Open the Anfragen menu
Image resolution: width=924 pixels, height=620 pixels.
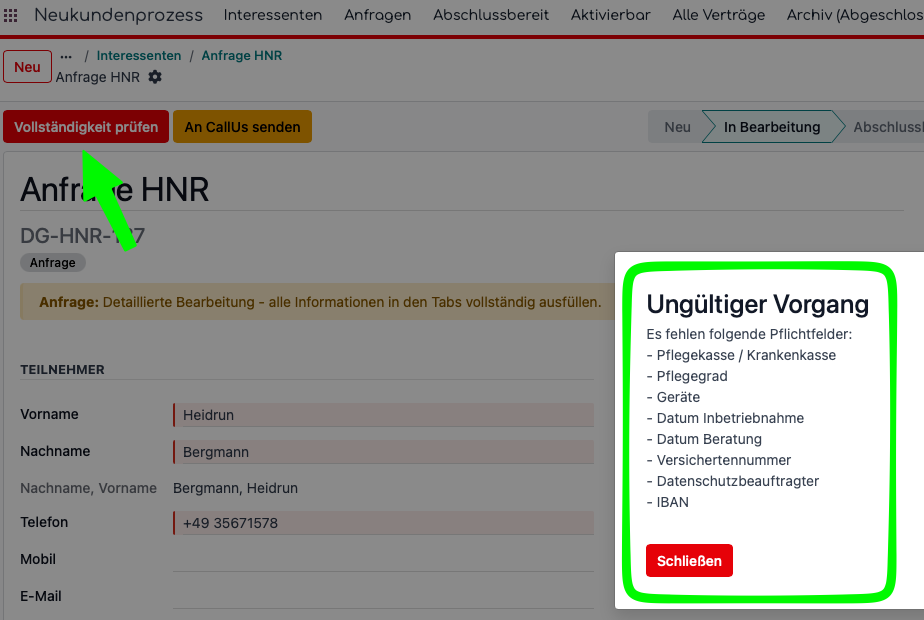[378, 15]
